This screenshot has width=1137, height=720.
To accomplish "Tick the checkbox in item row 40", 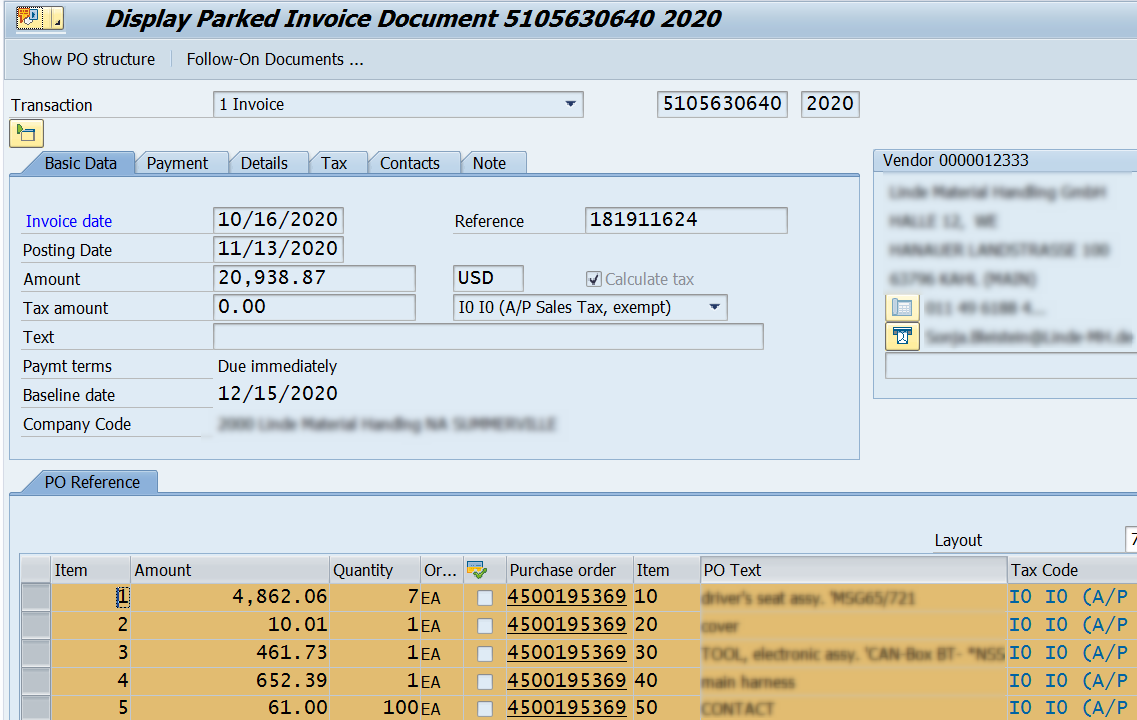I will point(485,681).
